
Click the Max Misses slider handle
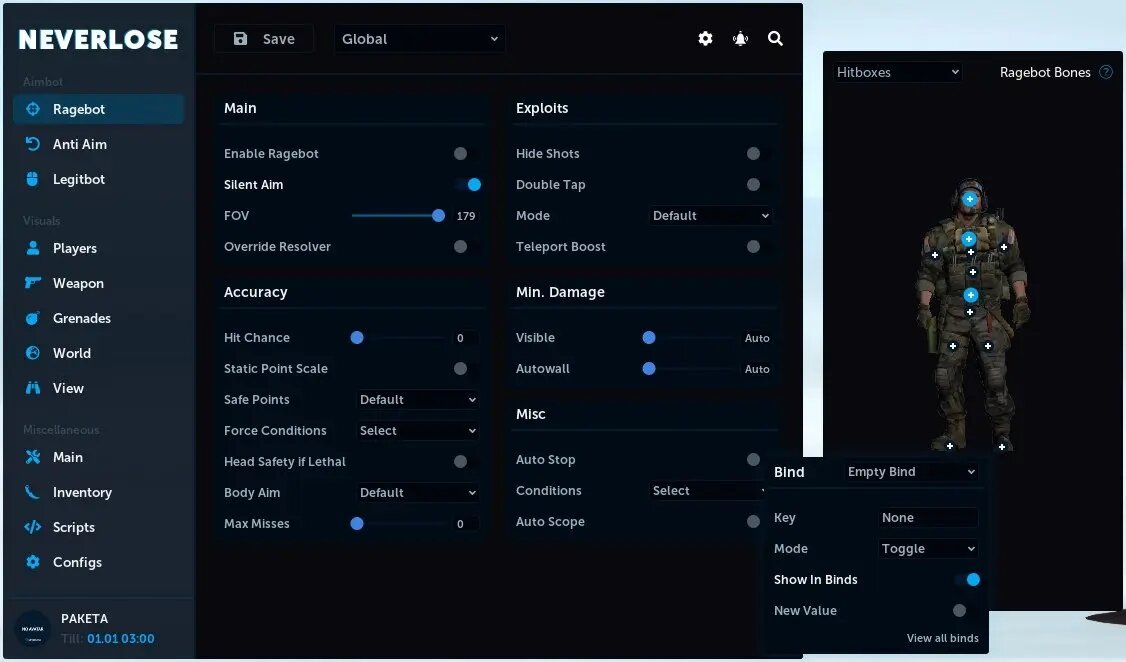357,523
